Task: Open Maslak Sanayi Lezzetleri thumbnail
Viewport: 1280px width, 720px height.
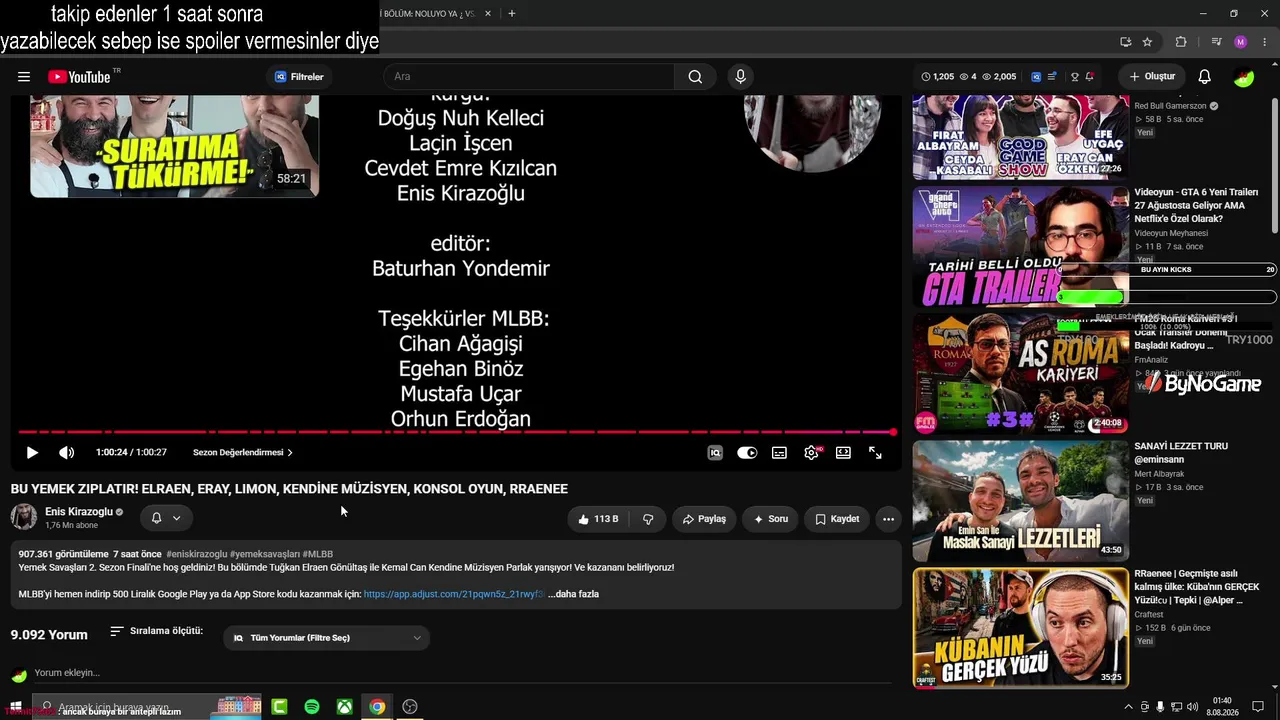Action: (1020, 501)
